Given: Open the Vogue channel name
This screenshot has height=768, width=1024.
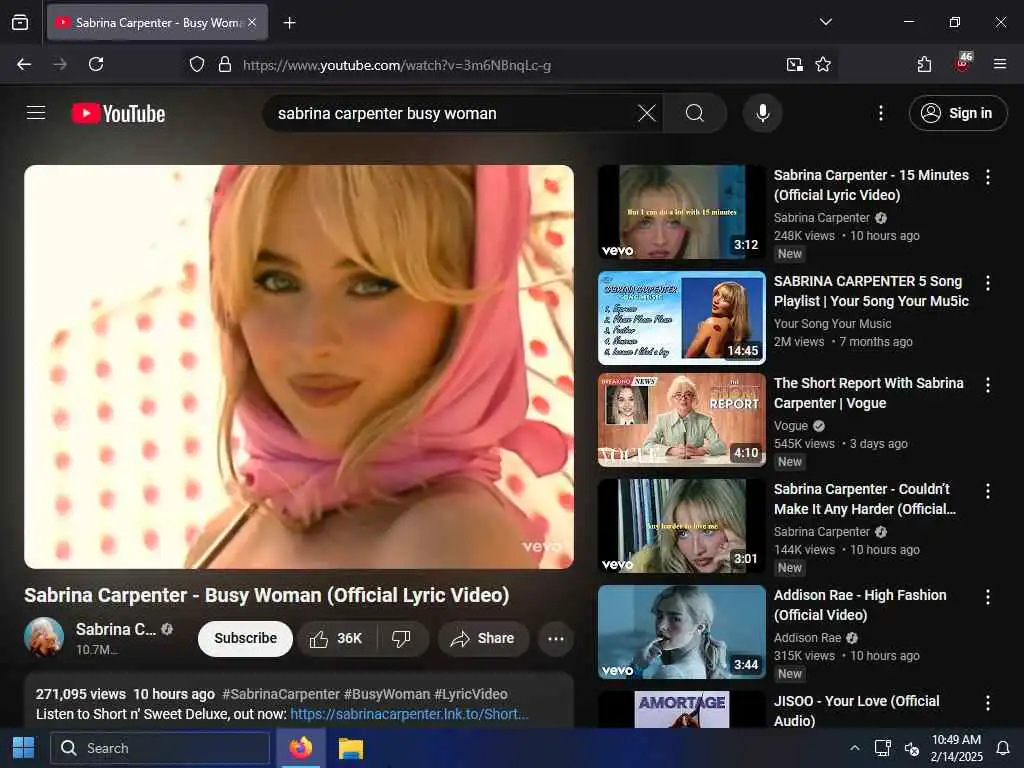Looking at the screenshot, I should tap(791, 426).
